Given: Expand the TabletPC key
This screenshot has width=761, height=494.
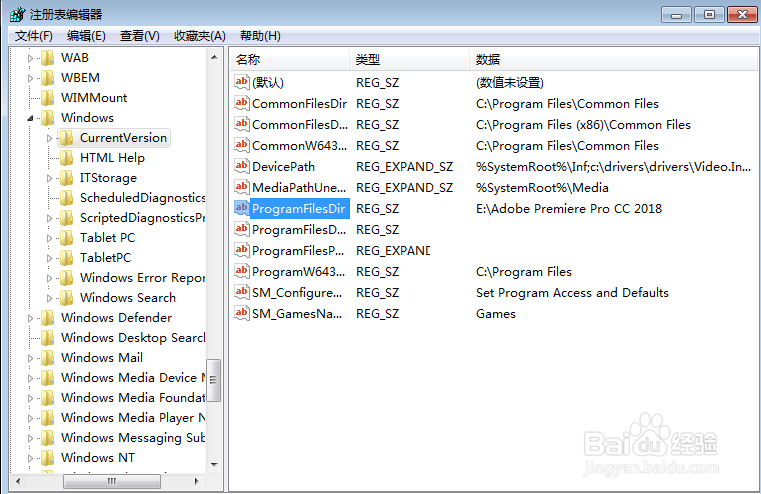Looking at the screenshot, I should (x=49, y=258).
